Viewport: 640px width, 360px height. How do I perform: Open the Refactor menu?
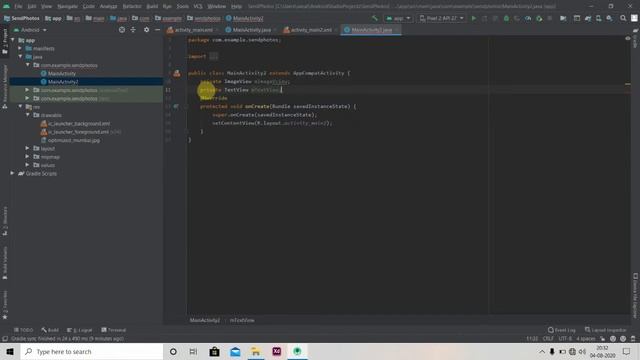132,7
